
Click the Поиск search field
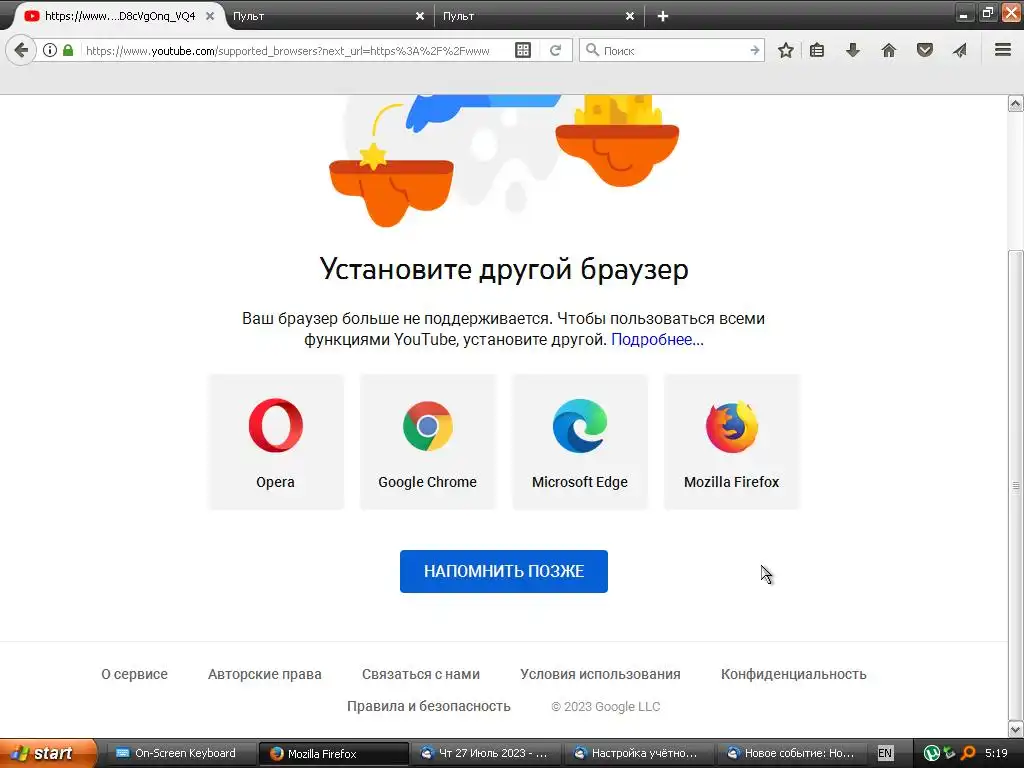click(x=673, y=50)
